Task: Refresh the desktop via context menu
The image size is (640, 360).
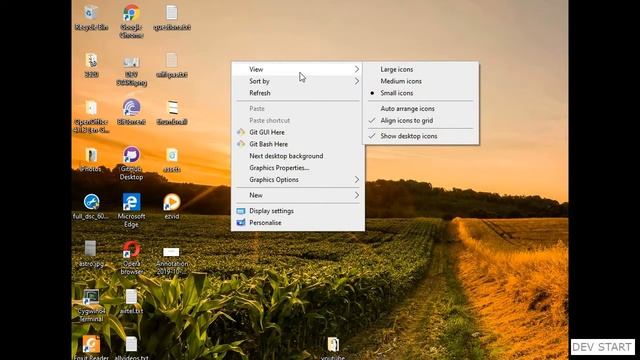Action: [298, 93]
